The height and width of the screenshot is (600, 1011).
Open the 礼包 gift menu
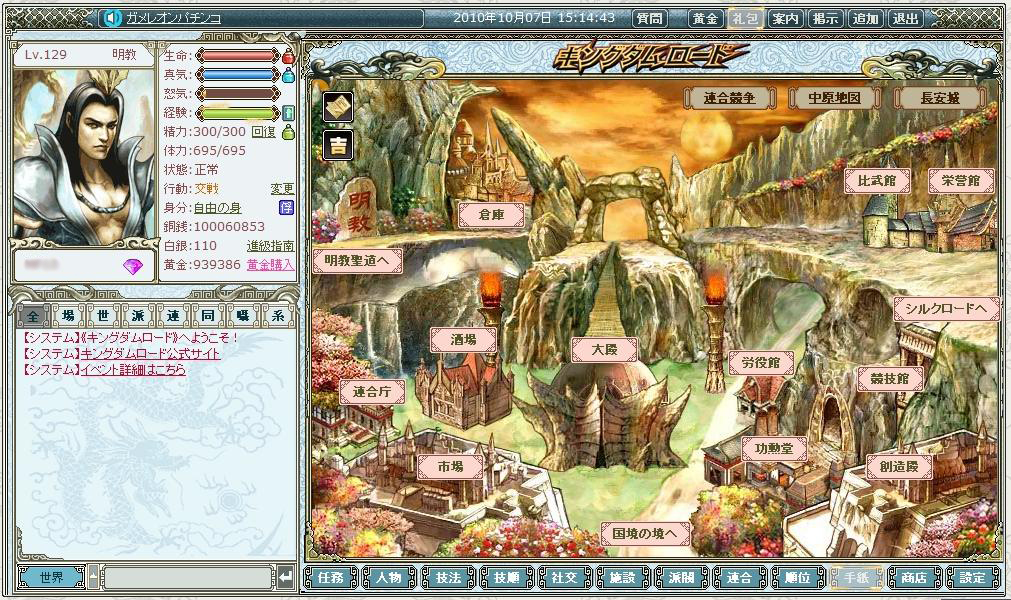[x=745, y=19]
